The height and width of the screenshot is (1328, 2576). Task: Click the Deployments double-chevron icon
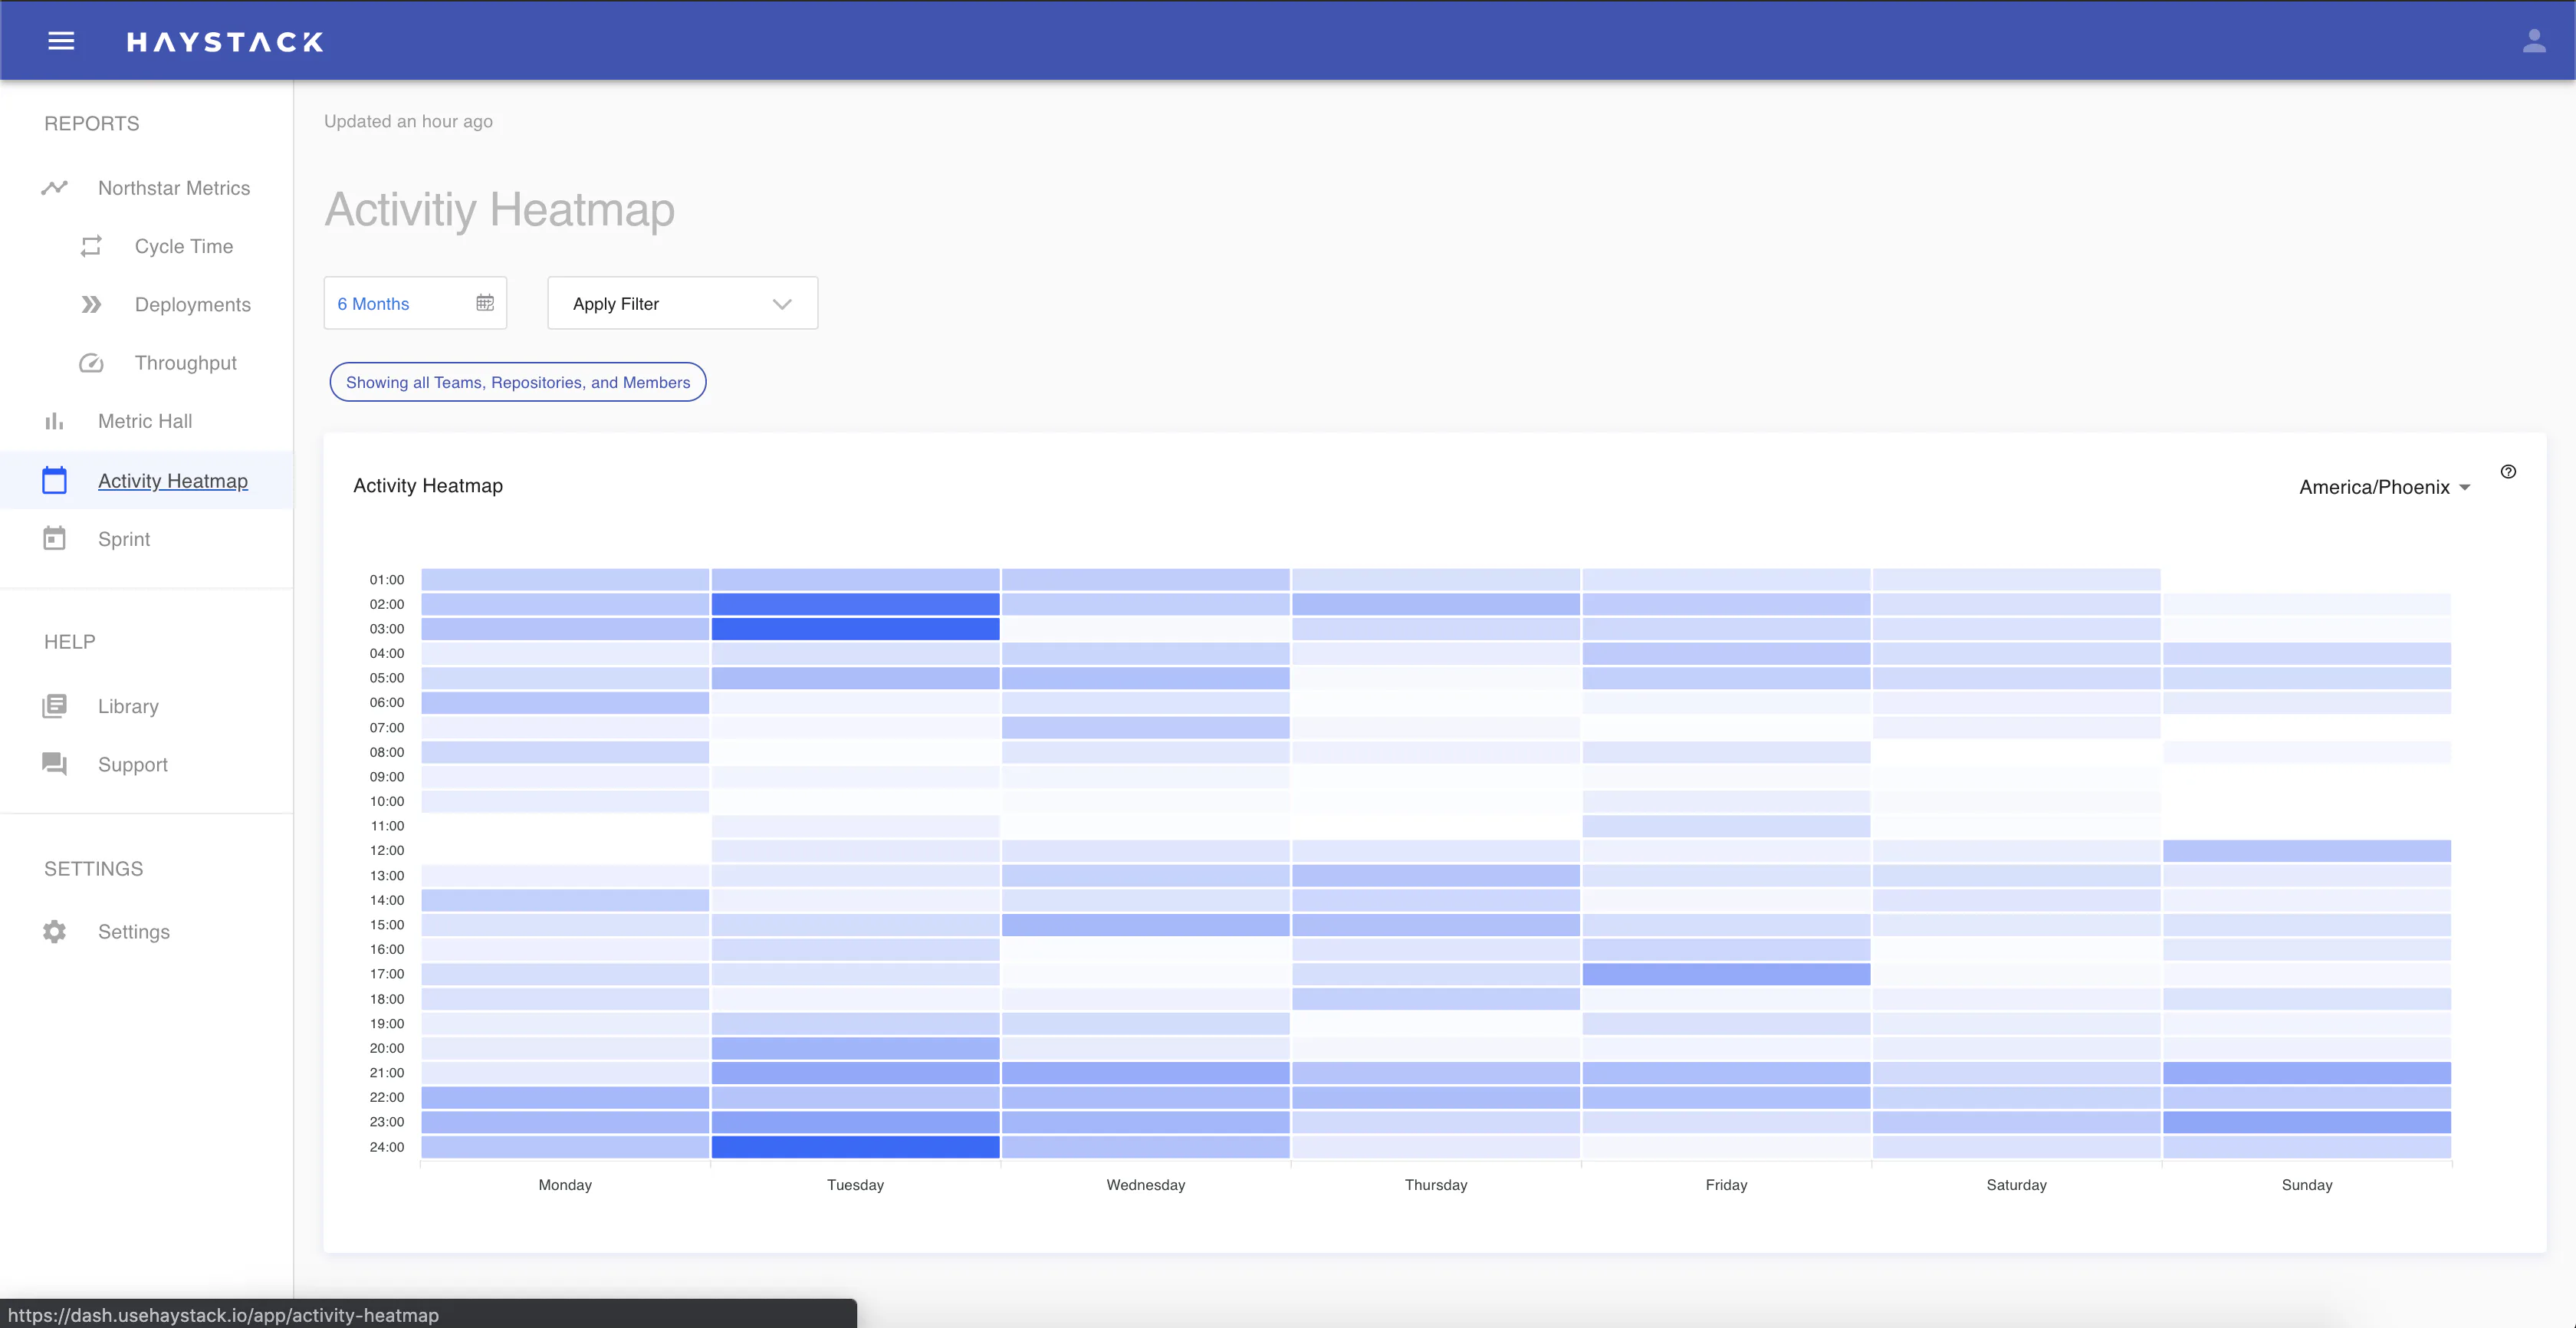(91, 304)
